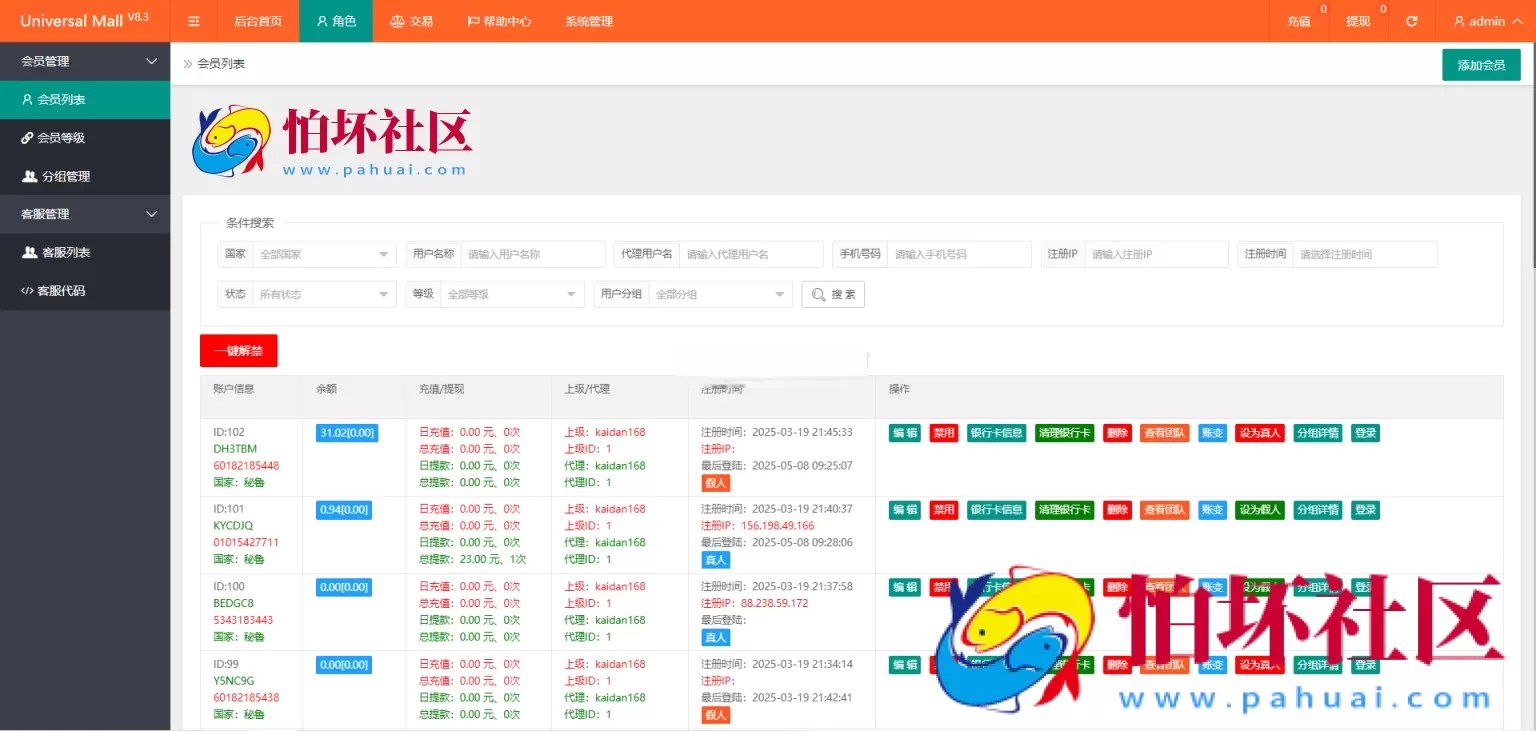Click the 添加会员 button

coord(1480,64)
